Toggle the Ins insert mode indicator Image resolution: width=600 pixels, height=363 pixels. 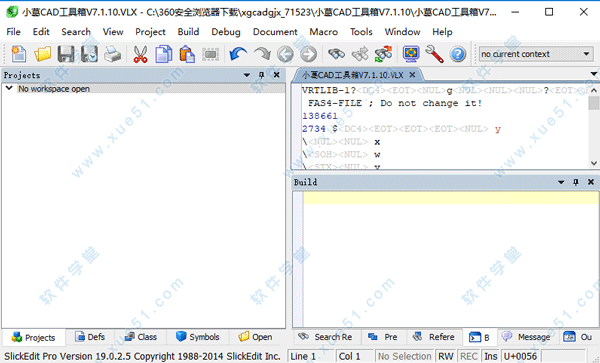pyautogui.click(x=491, y=356)
